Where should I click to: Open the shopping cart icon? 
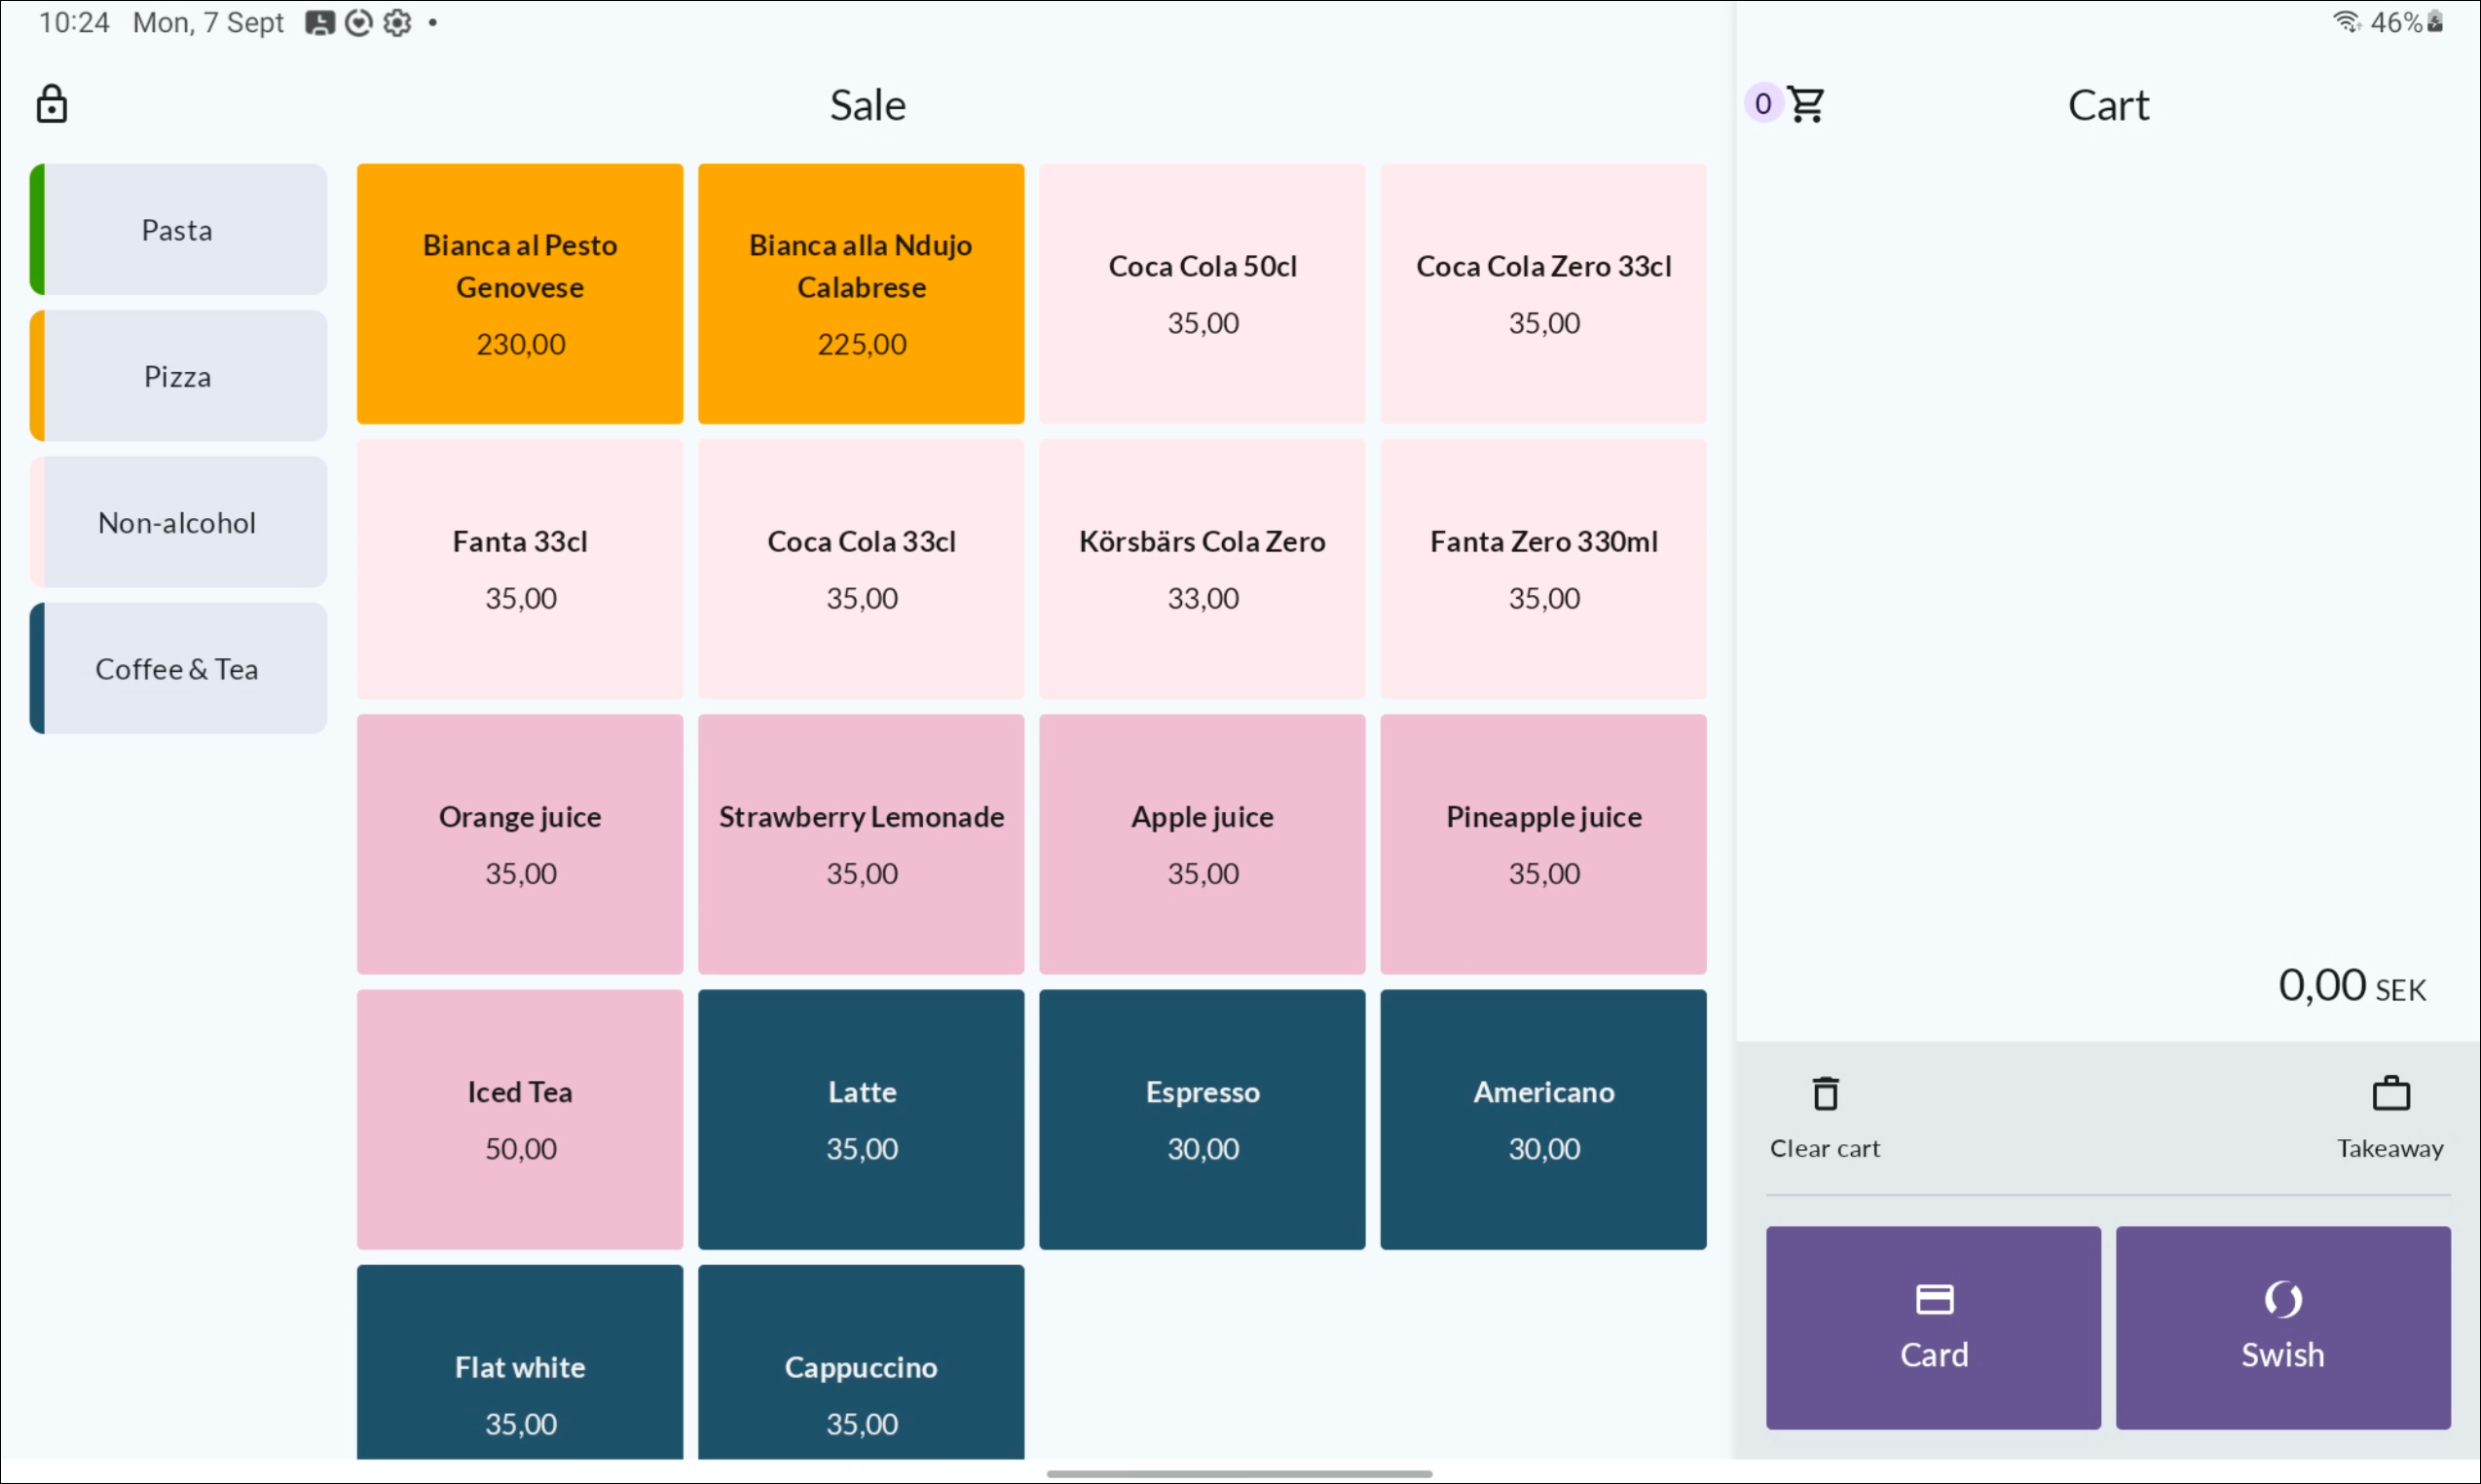[1806, 104]
